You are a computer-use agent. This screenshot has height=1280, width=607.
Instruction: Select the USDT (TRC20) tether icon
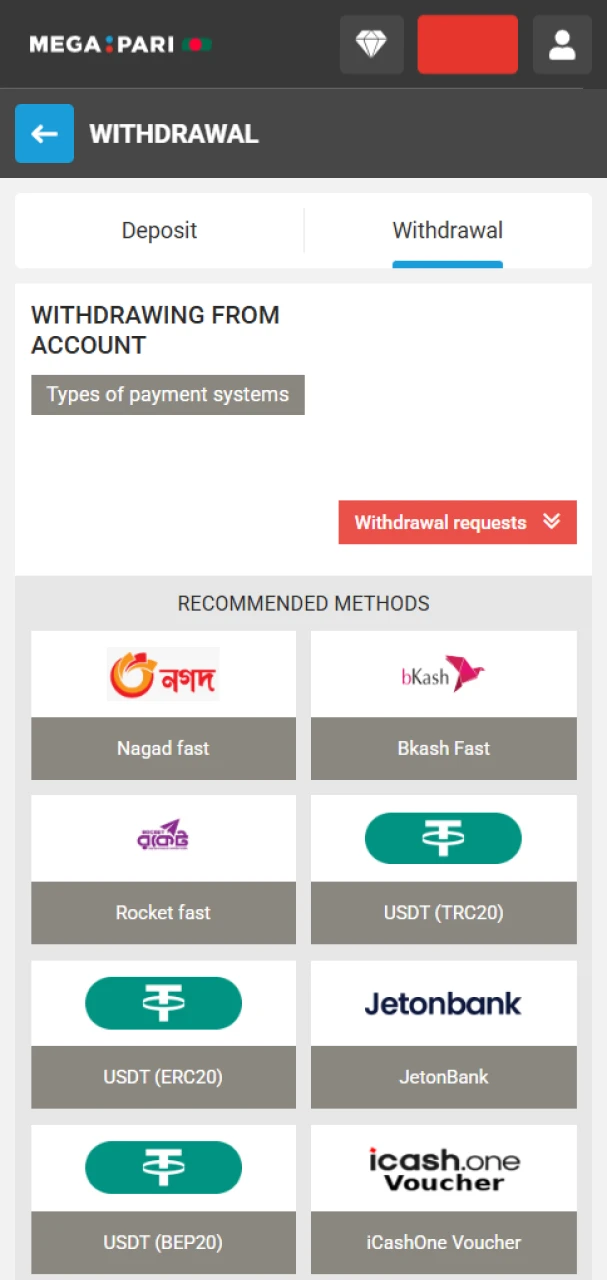443,838
